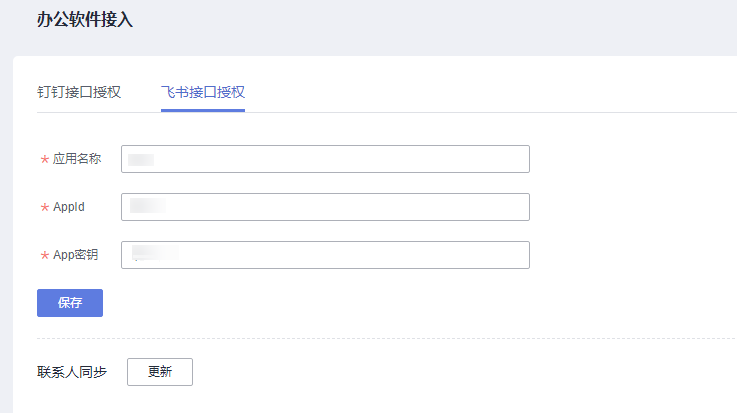Switch to the 钉钉接口授权 tab
737x413 pixels.
pyautogui.click(x=79, y=92)
